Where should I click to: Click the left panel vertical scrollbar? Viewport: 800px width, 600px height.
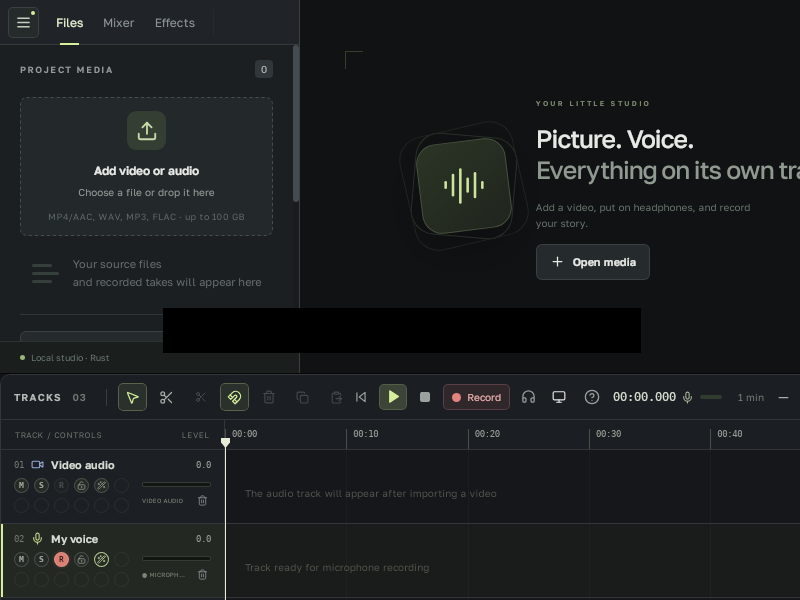pyautogui.click(x=296, y=123)
